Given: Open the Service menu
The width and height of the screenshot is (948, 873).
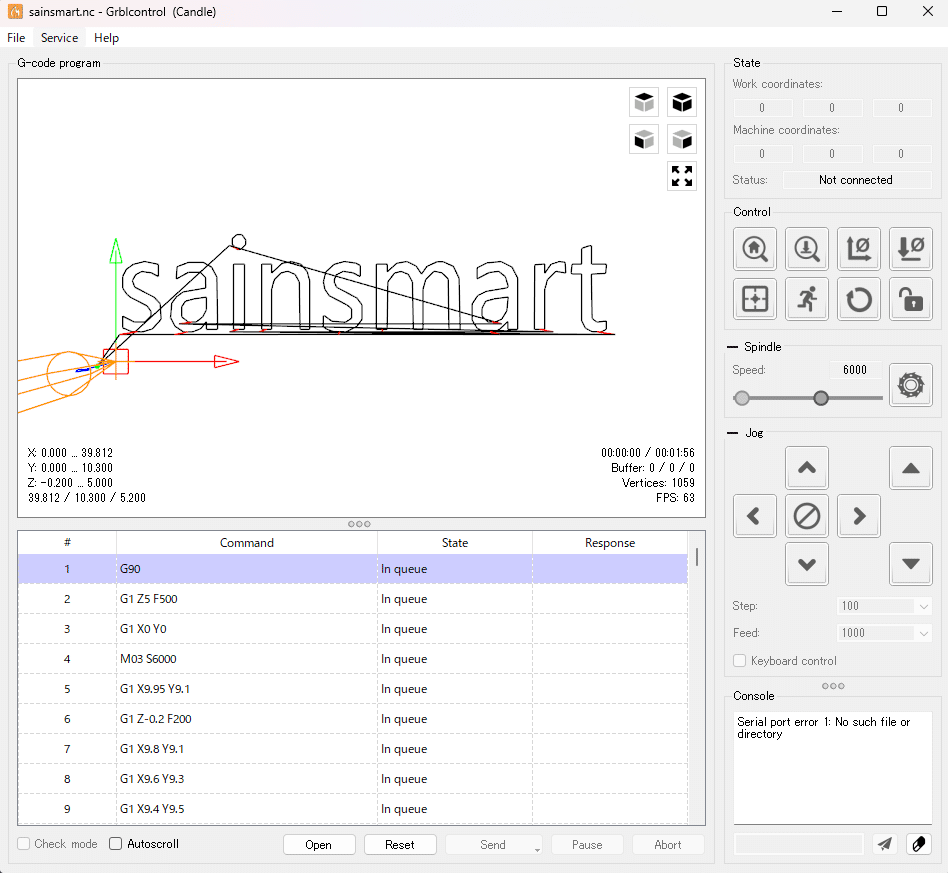Looking at the screenshot, I should pos(59,37).
